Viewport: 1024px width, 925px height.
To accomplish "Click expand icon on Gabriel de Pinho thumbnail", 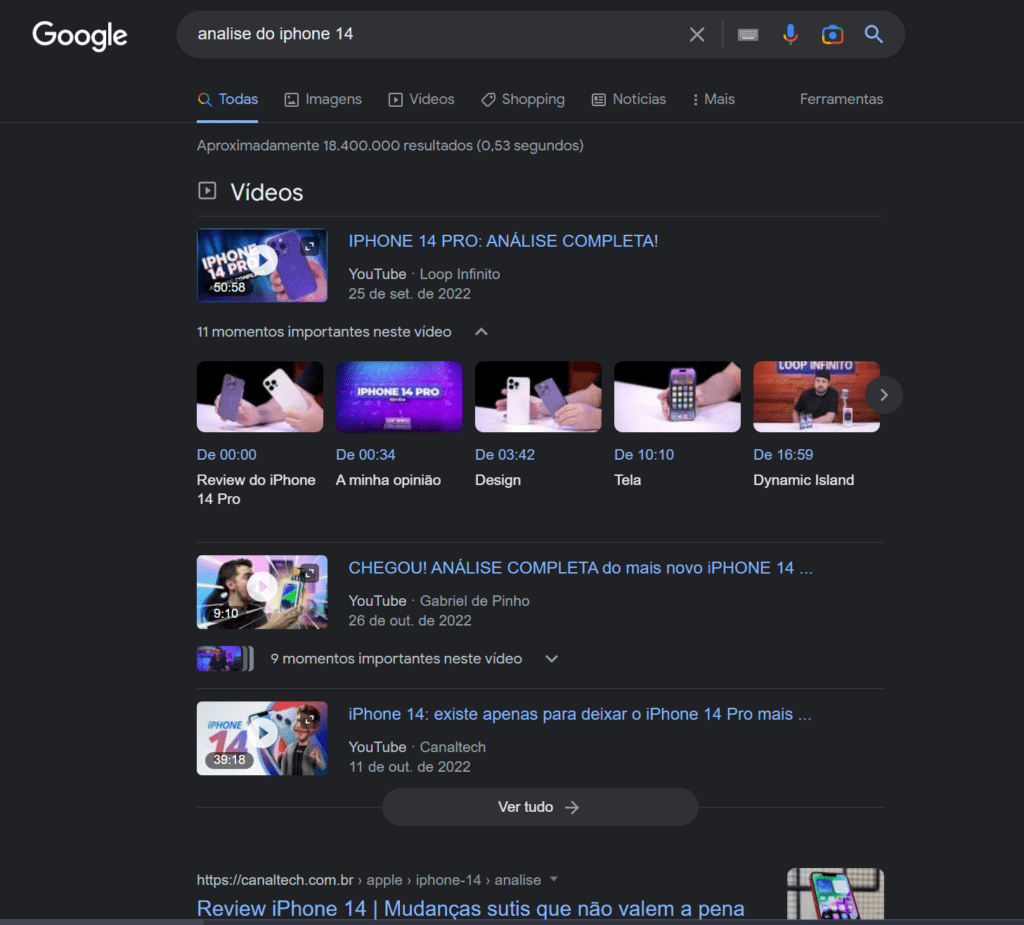I will 310,573.
